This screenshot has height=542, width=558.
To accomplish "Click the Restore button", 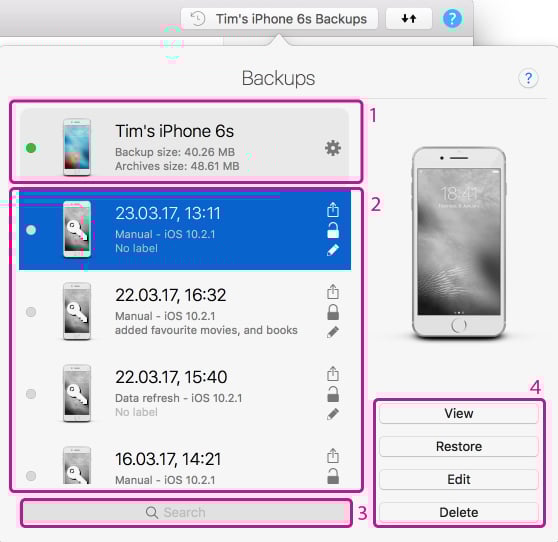I will (x=459, y=446).
